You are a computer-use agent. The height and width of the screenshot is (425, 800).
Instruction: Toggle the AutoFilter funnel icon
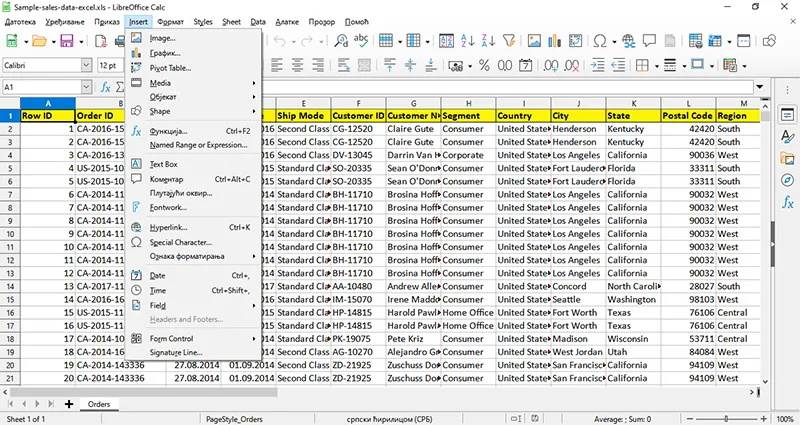pyautogui.click(x=509, y=41)
